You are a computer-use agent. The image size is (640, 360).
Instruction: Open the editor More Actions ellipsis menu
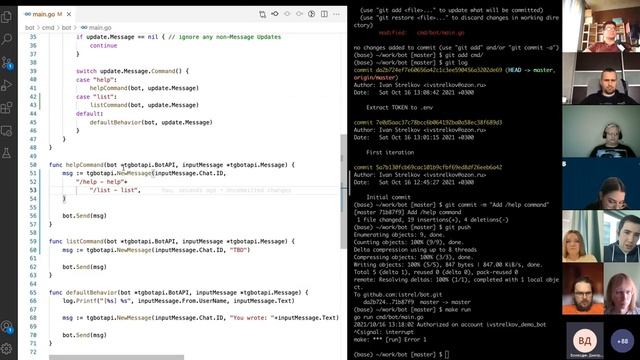[x=336, y=14]
